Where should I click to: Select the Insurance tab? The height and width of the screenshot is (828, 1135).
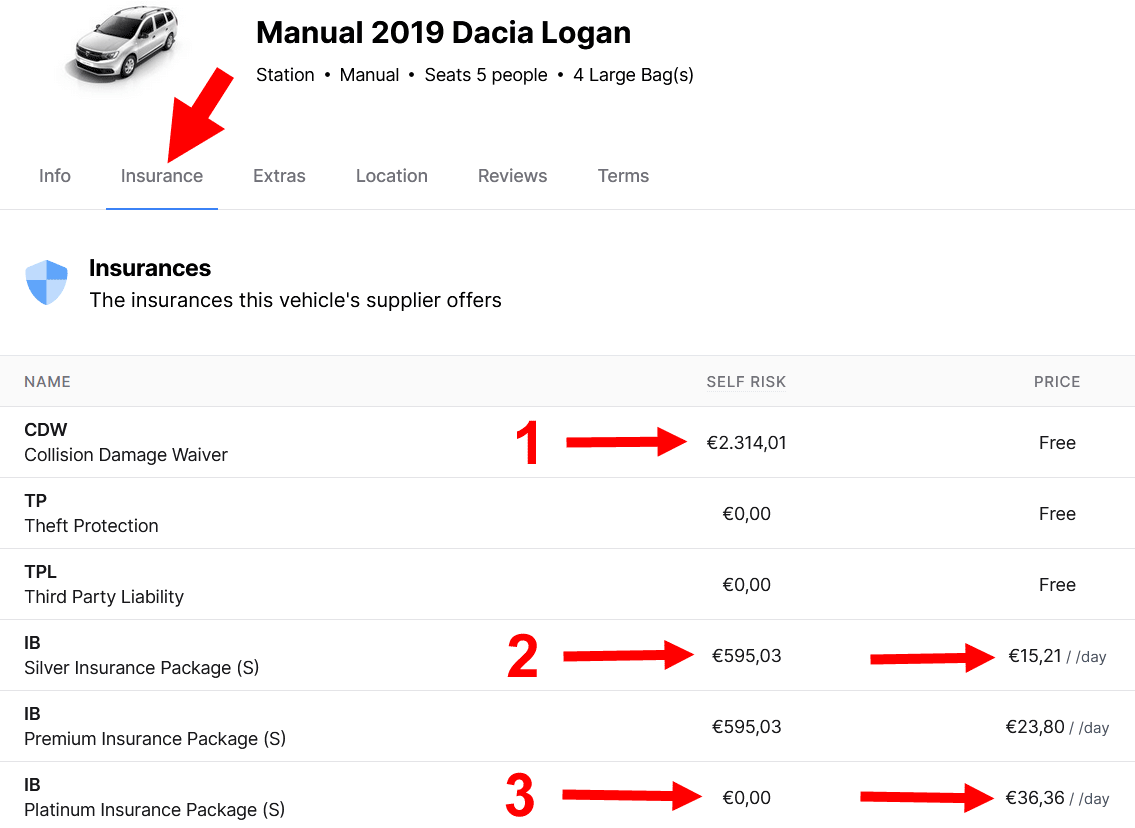coord(161,176)
